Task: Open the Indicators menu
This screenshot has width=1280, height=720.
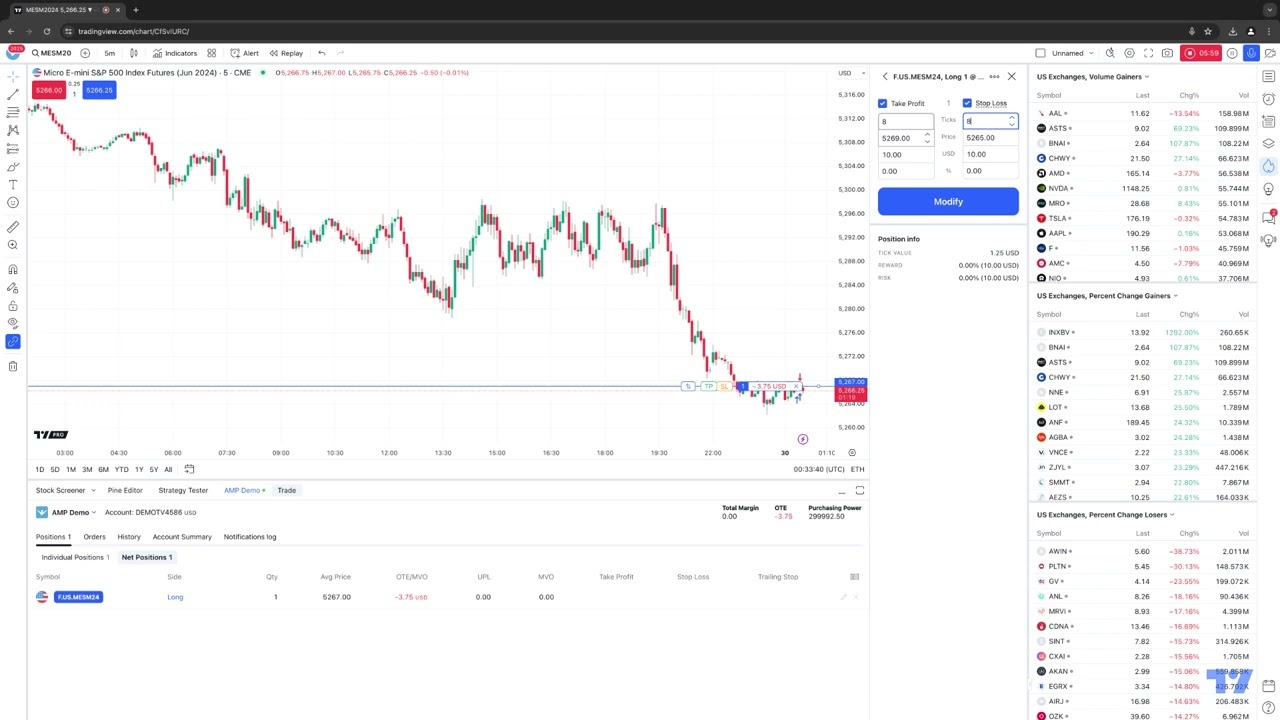Action: pos(174,53)
